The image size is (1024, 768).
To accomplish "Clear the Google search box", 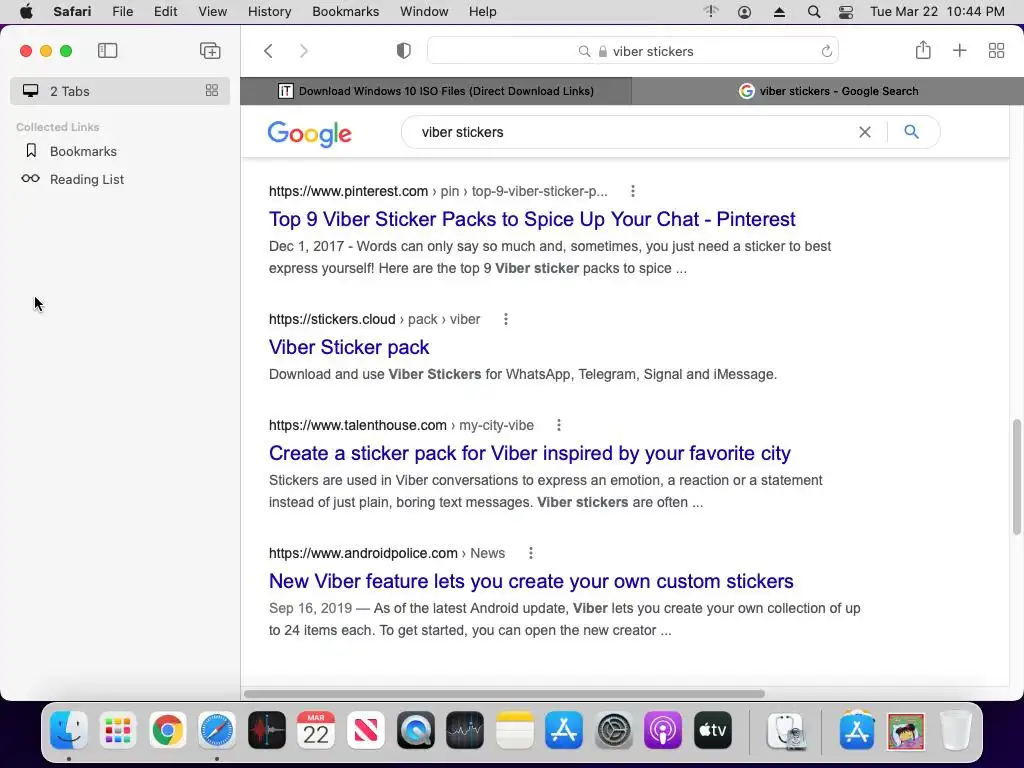I will pos(865,132).
